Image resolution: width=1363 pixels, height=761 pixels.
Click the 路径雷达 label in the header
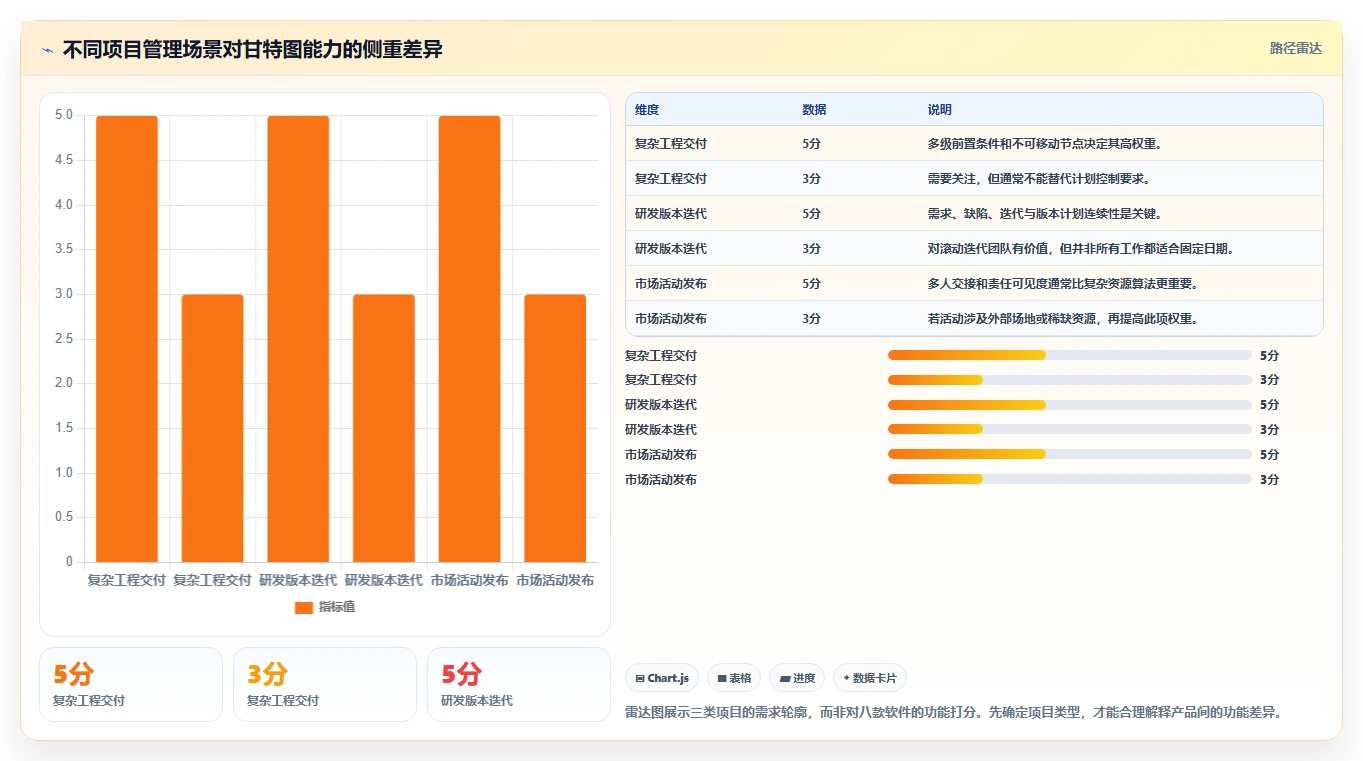click(1296, 48)
